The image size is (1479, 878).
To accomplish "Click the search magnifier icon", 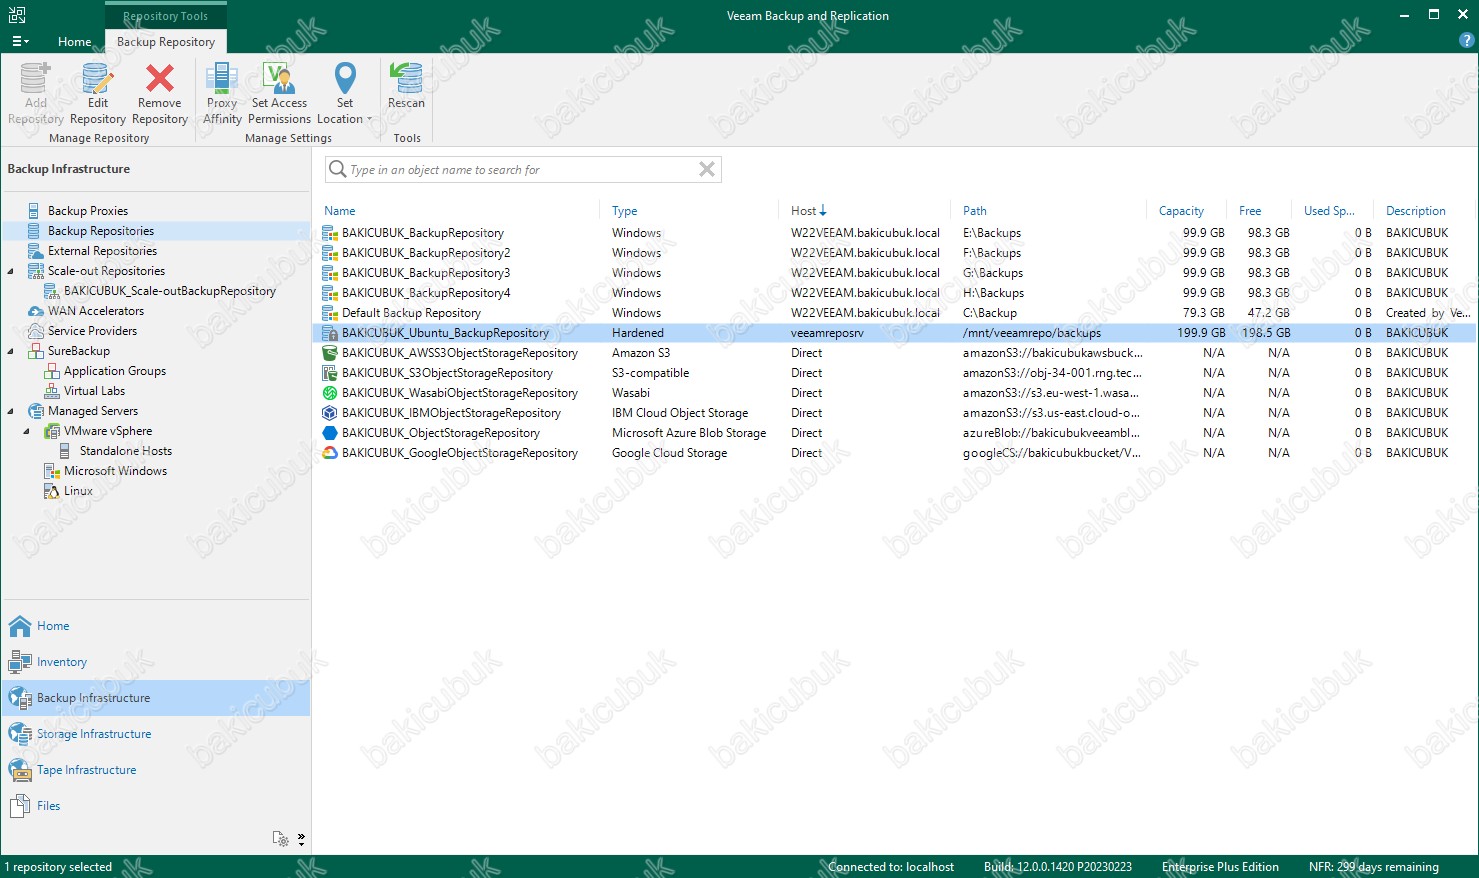I will pos(338,169).
